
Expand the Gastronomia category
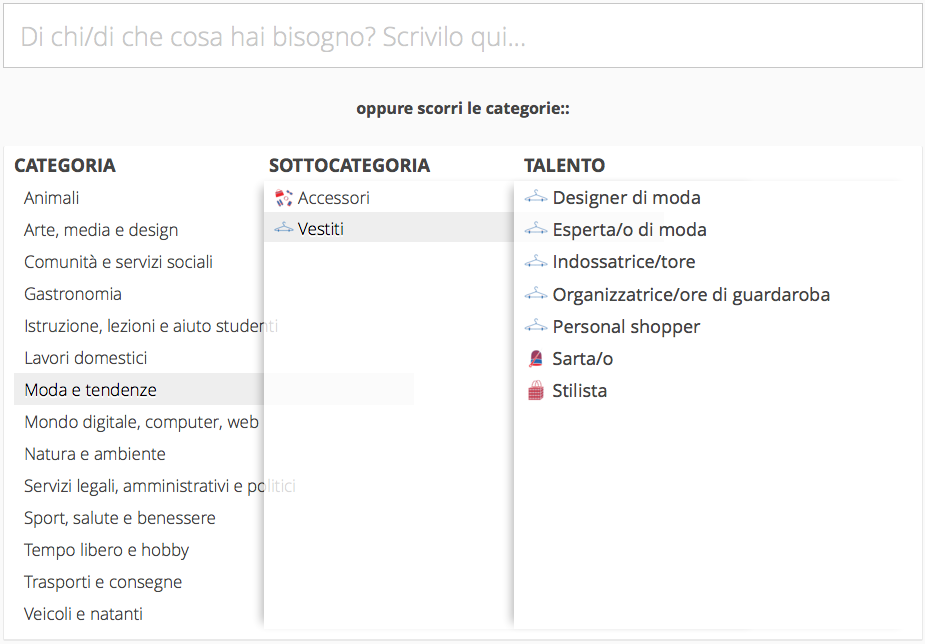click(x=73, y=294)
